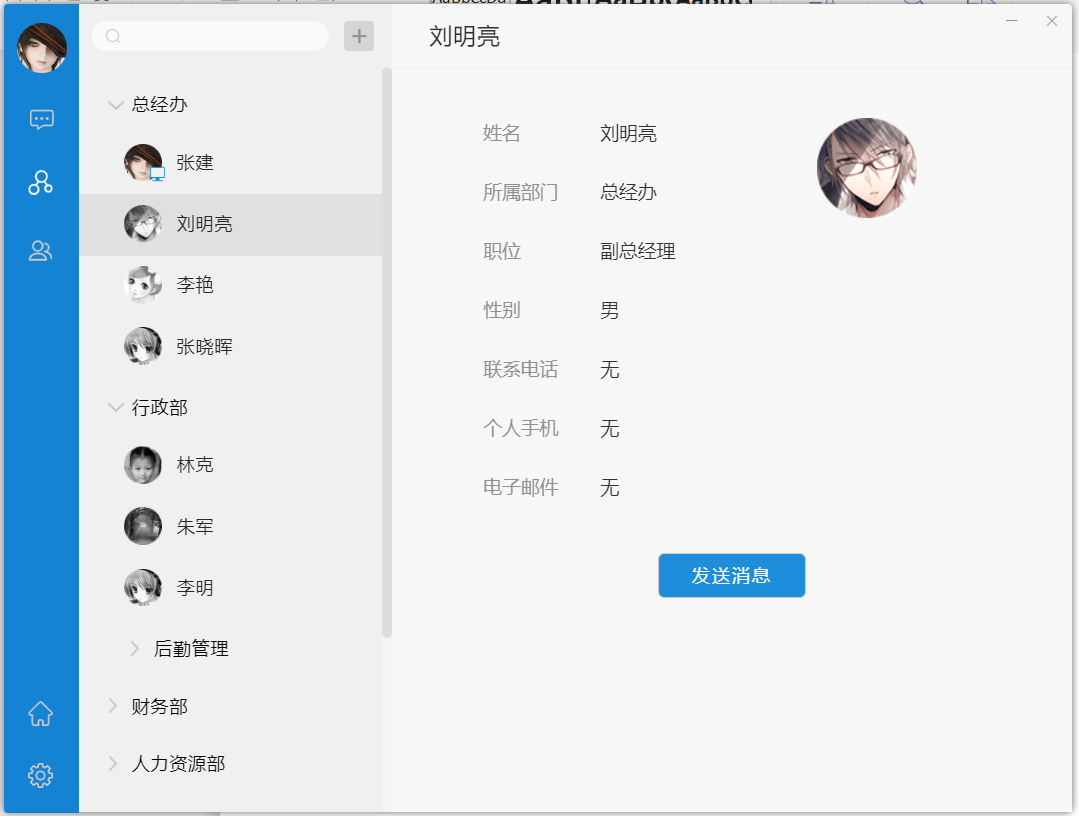Click 刘明亮's large profile photo
Screen dimensions: 1079x816
pyautogui.click(x=866, y=168)
